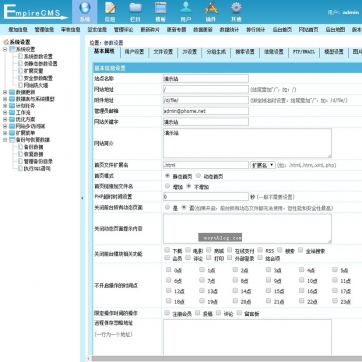This screenshot has width=362, height=362.
Task: Click the page icon of 安全参数配置
Action: pyautogui.click(x=20, y=78)
